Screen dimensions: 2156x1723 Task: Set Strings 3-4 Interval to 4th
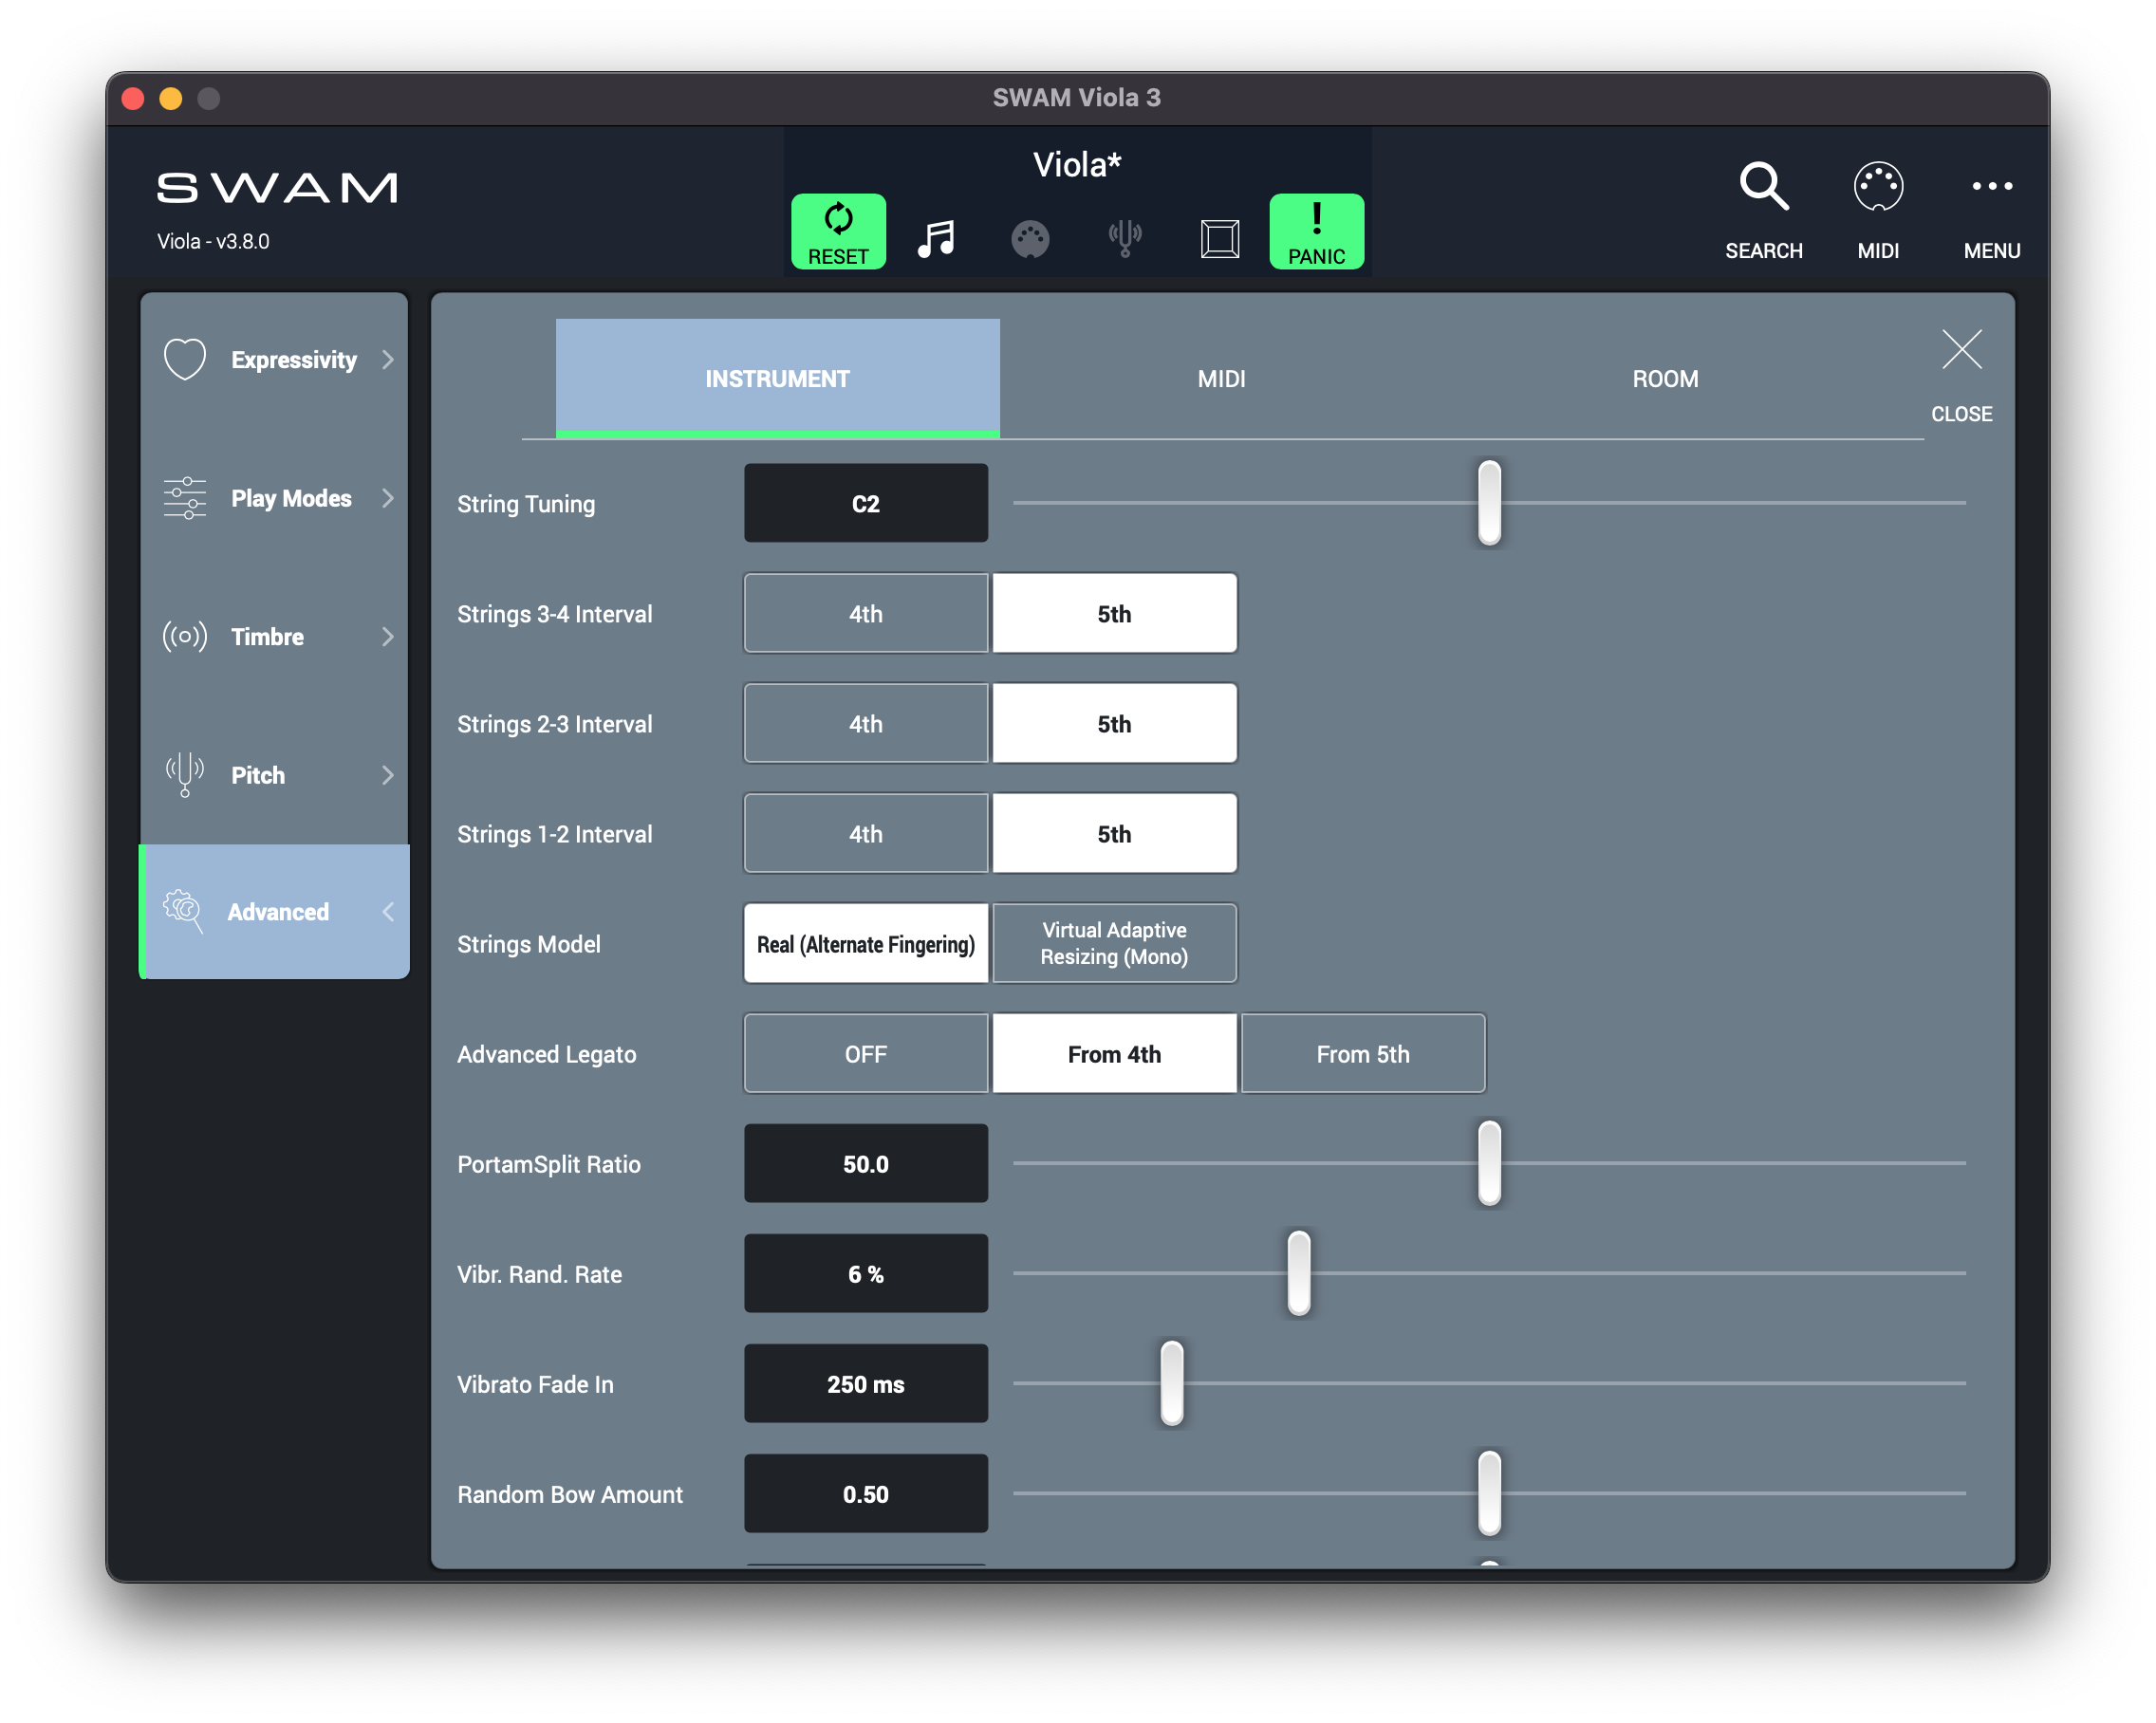click(x=865, y=614)
